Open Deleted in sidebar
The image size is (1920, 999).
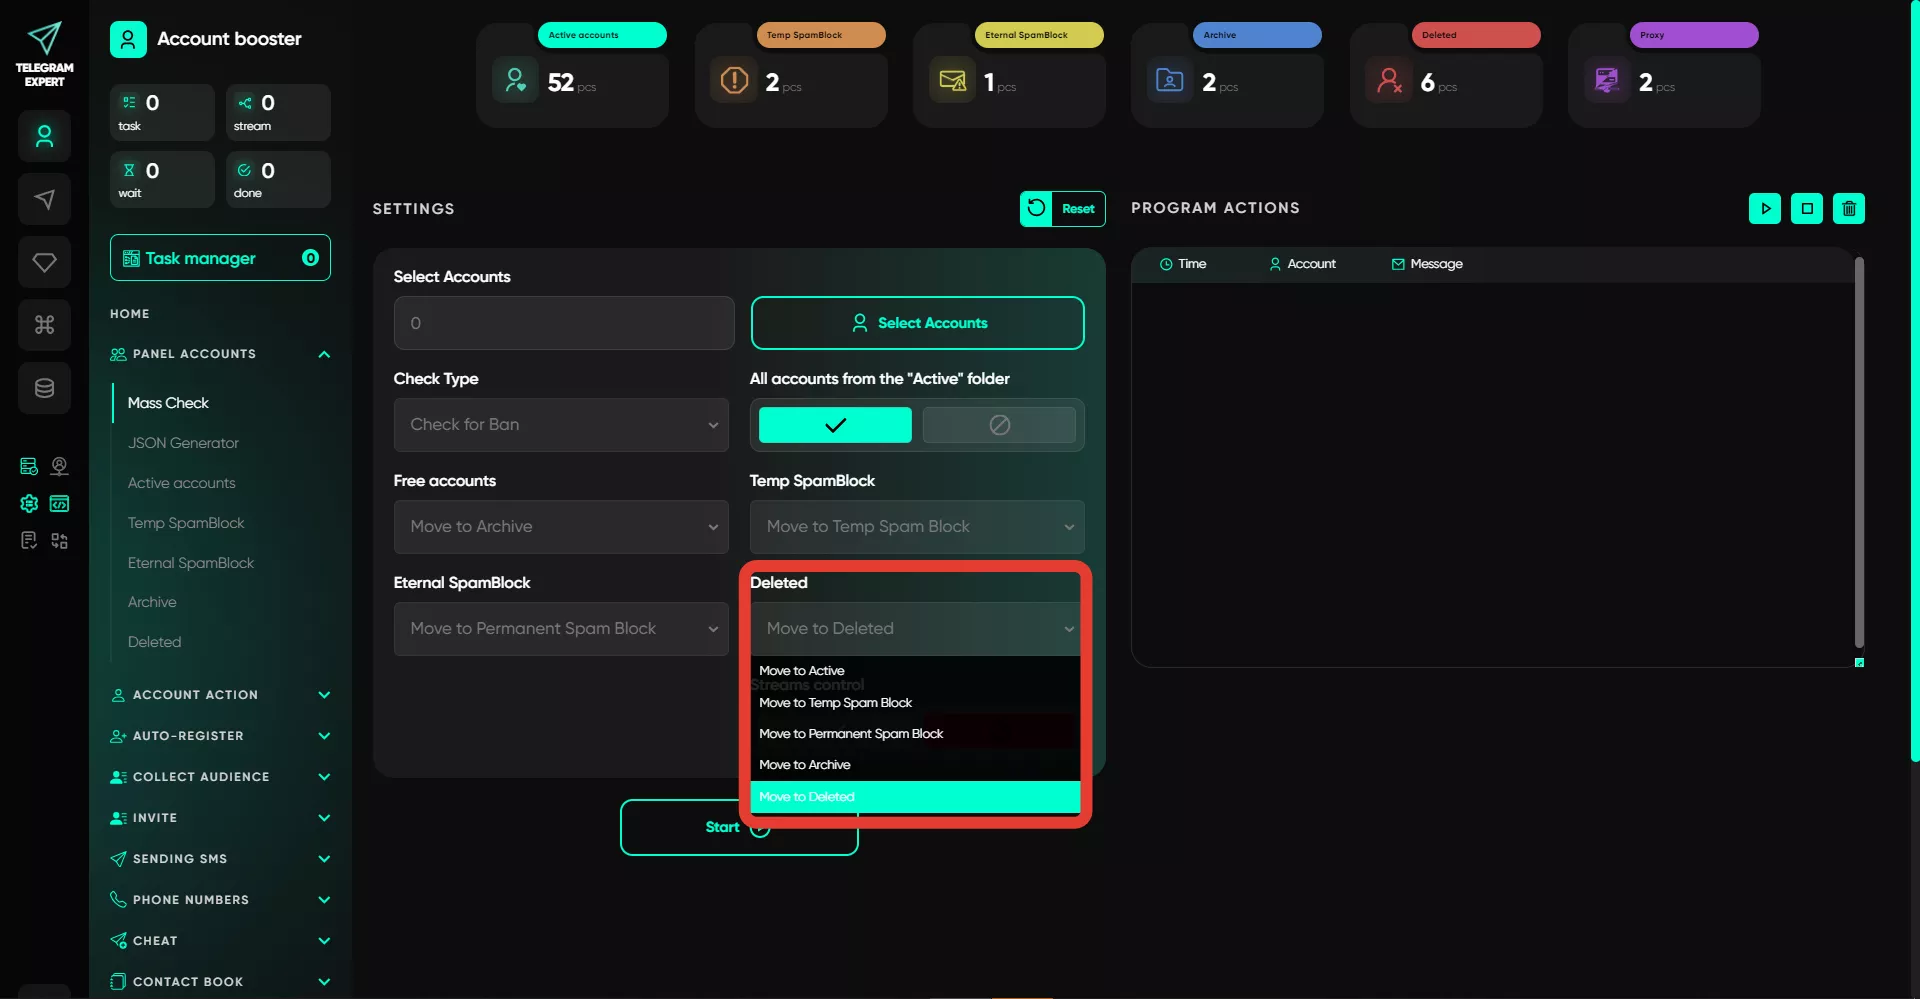coord(154,642)
